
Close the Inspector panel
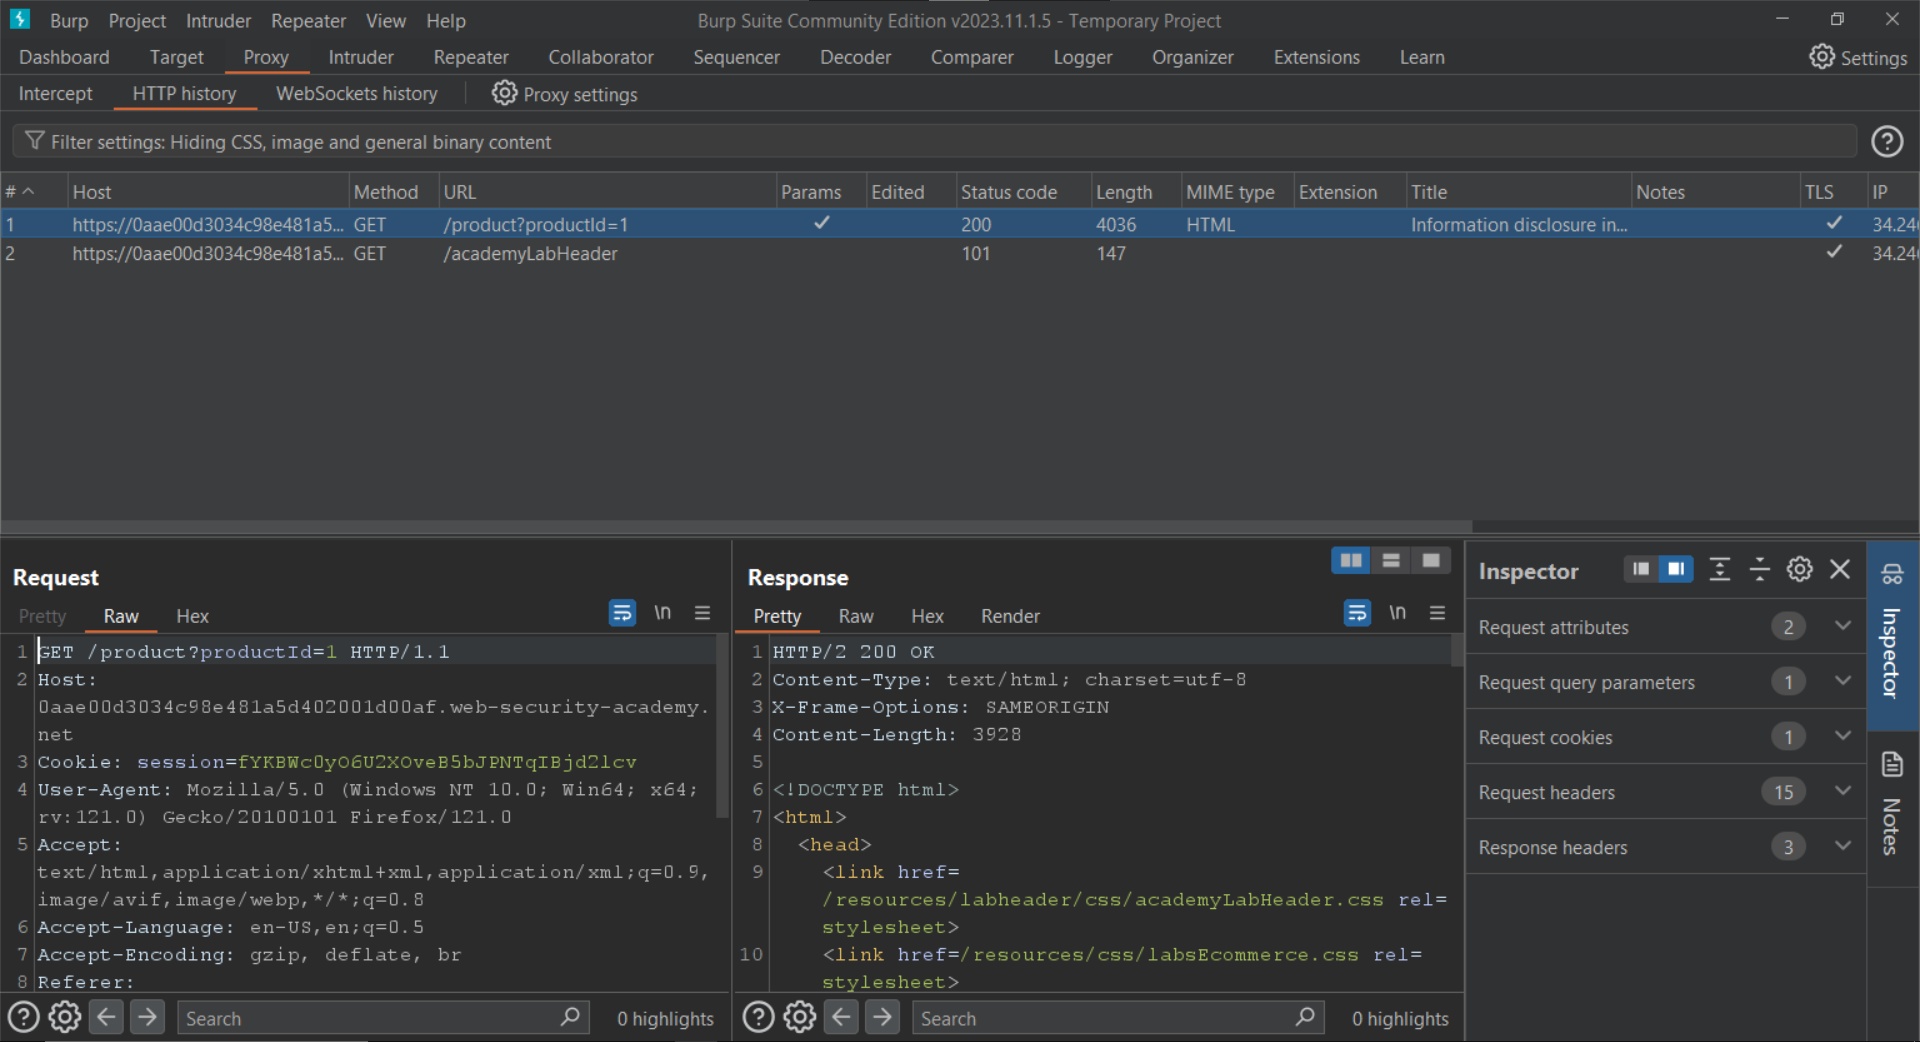pyautogui.click(x=1839, y=570)
